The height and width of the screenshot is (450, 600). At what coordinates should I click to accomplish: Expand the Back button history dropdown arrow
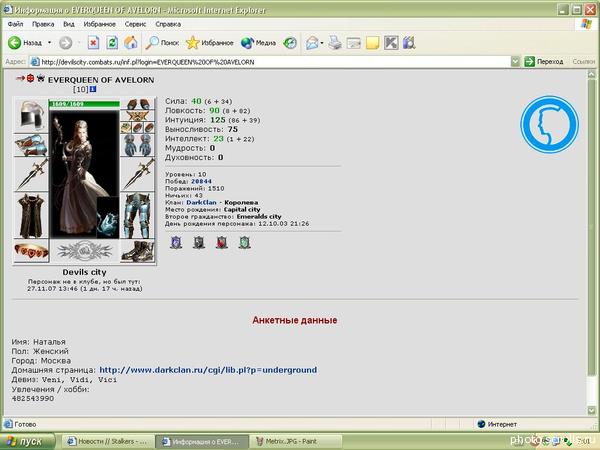(x=48, y=43)
